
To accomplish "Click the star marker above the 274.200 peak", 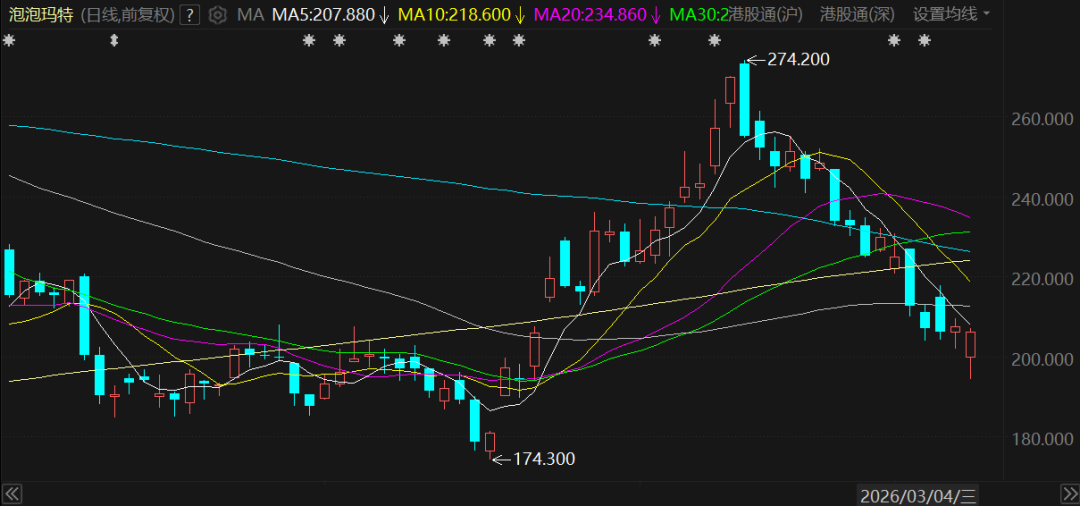I will tap(715, 41).
